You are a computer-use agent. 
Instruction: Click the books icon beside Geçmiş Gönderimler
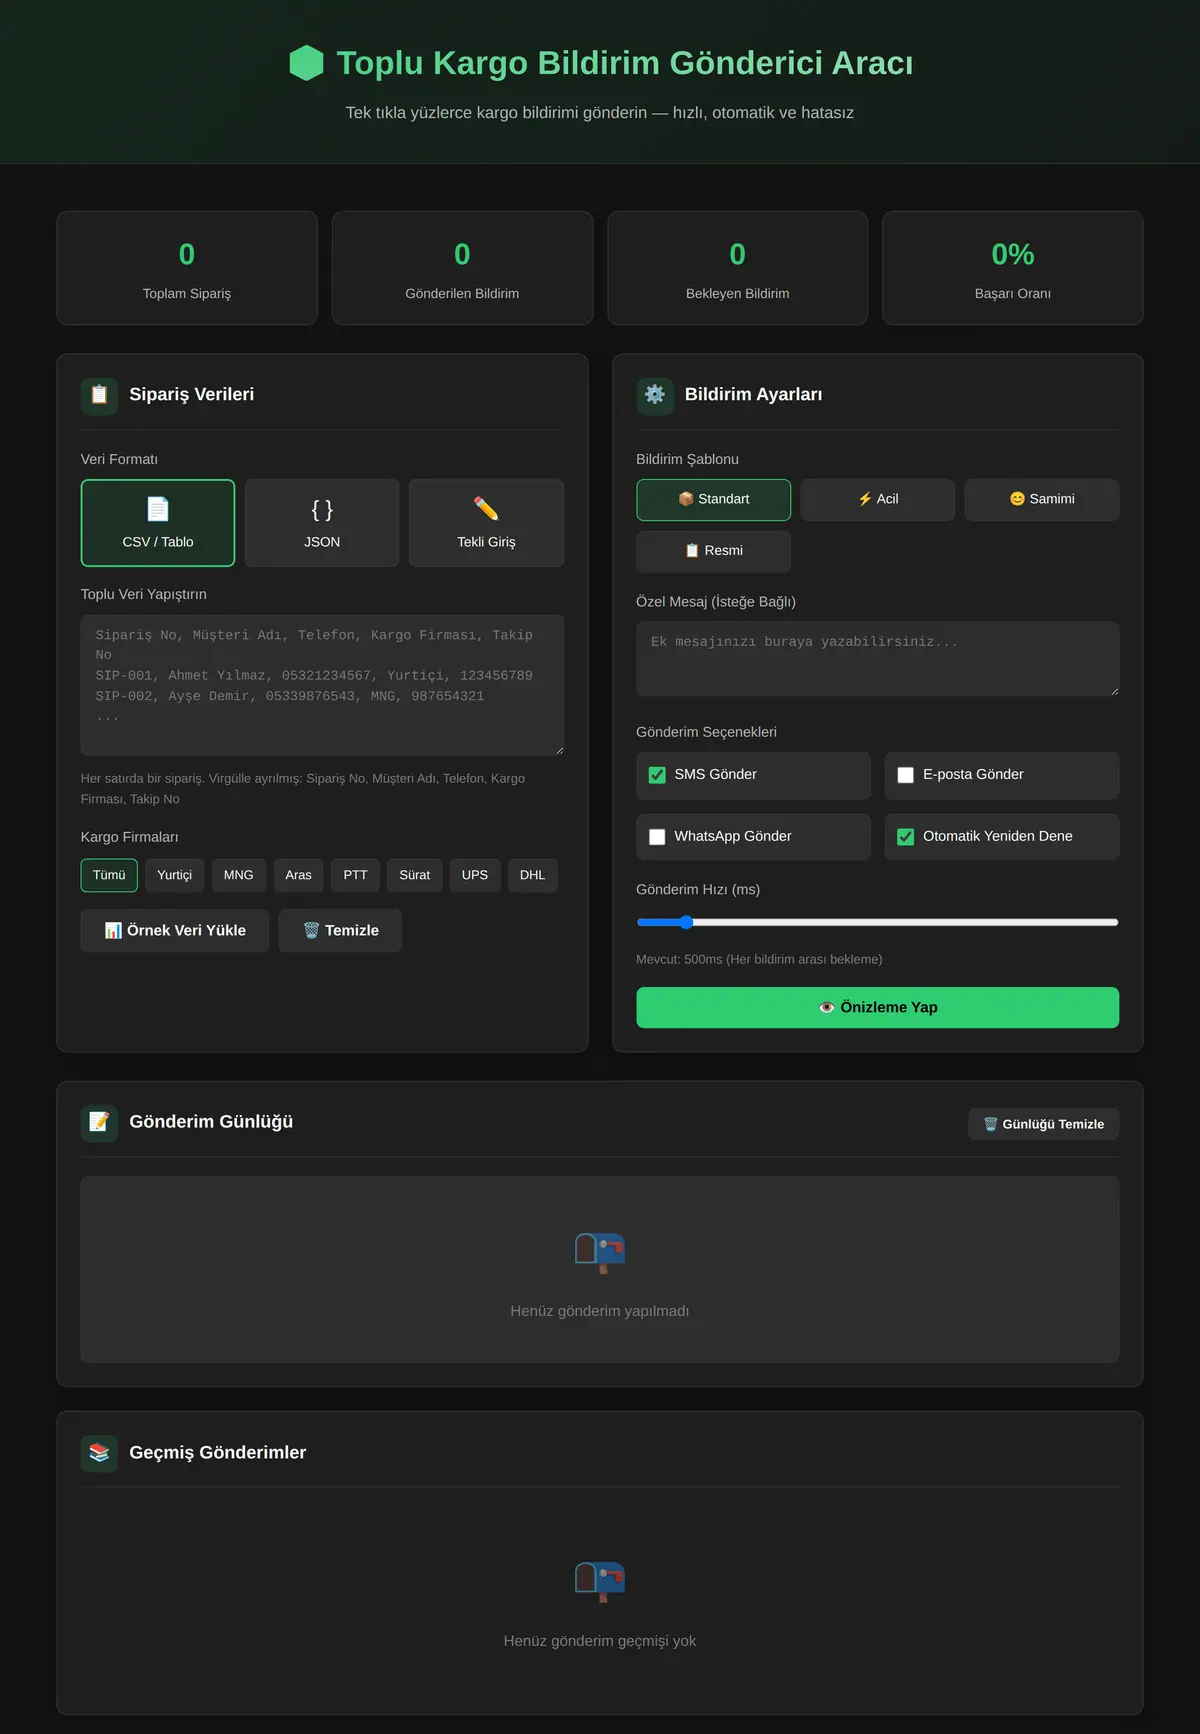(x=100, y=1453)
